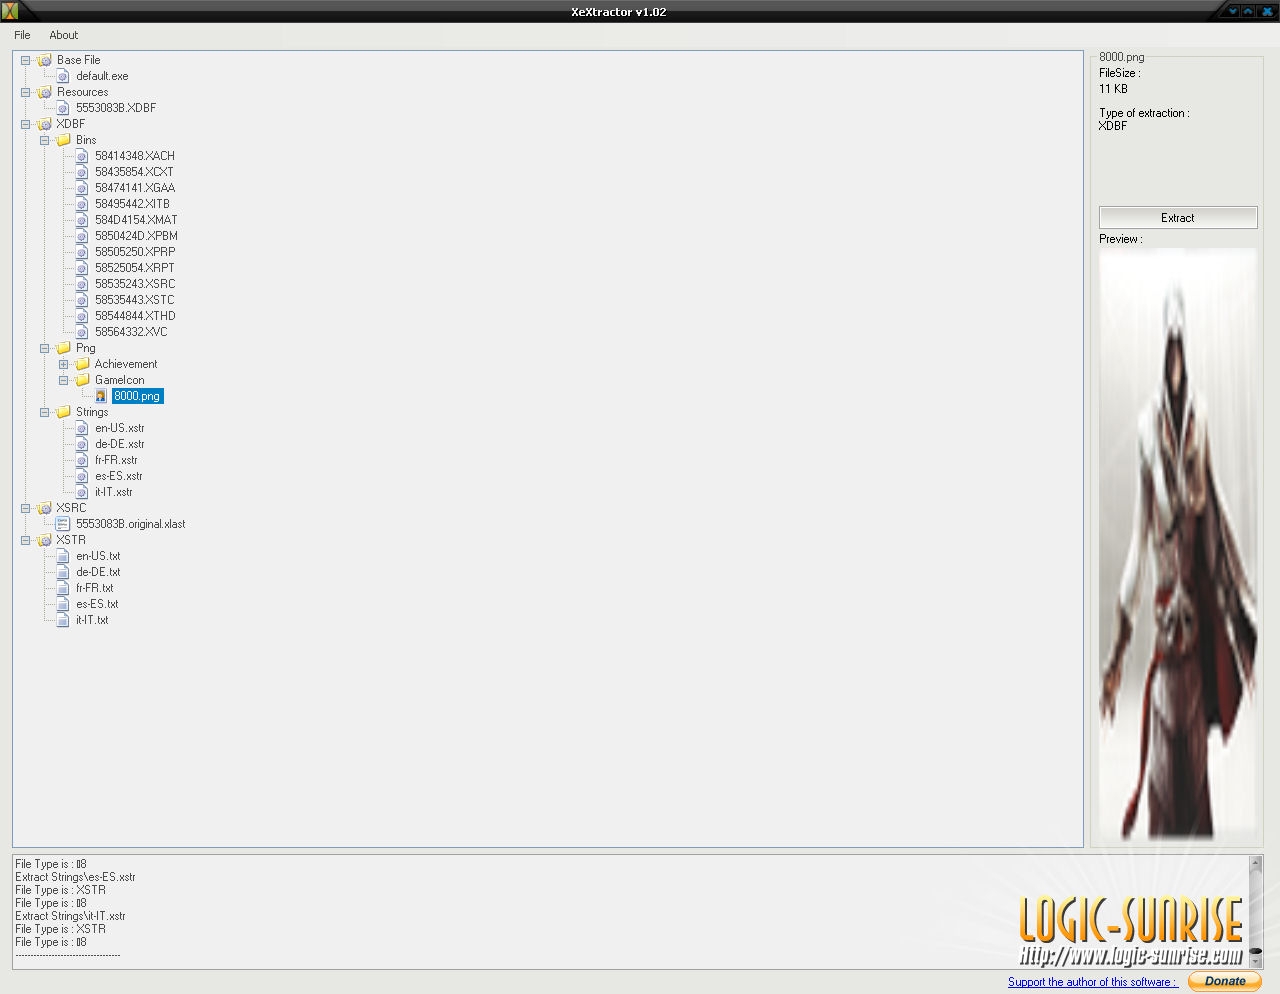
Task: Collapse the GameIcon folder node
Action: pyautogui.click(x=64, y=380)
